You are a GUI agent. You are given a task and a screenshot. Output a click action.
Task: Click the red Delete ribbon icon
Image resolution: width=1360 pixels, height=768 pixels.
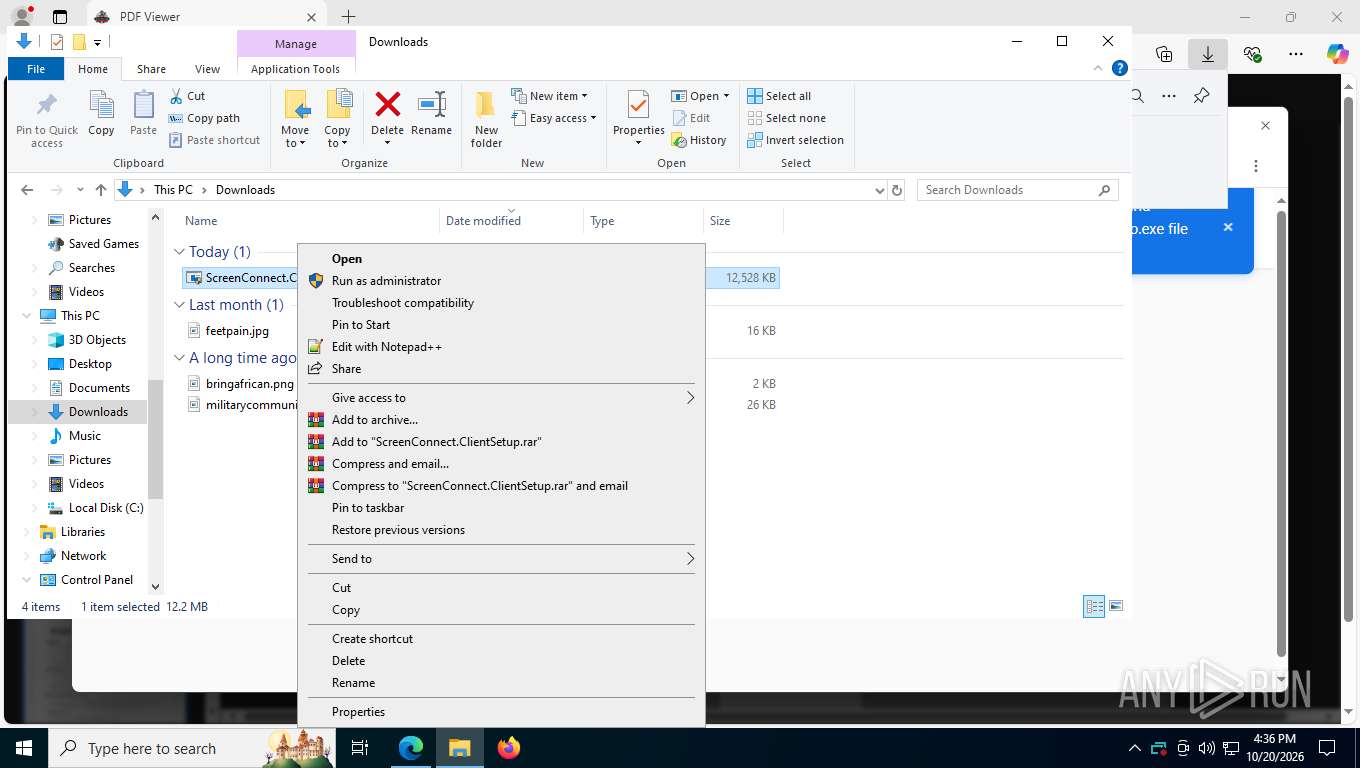387,104
